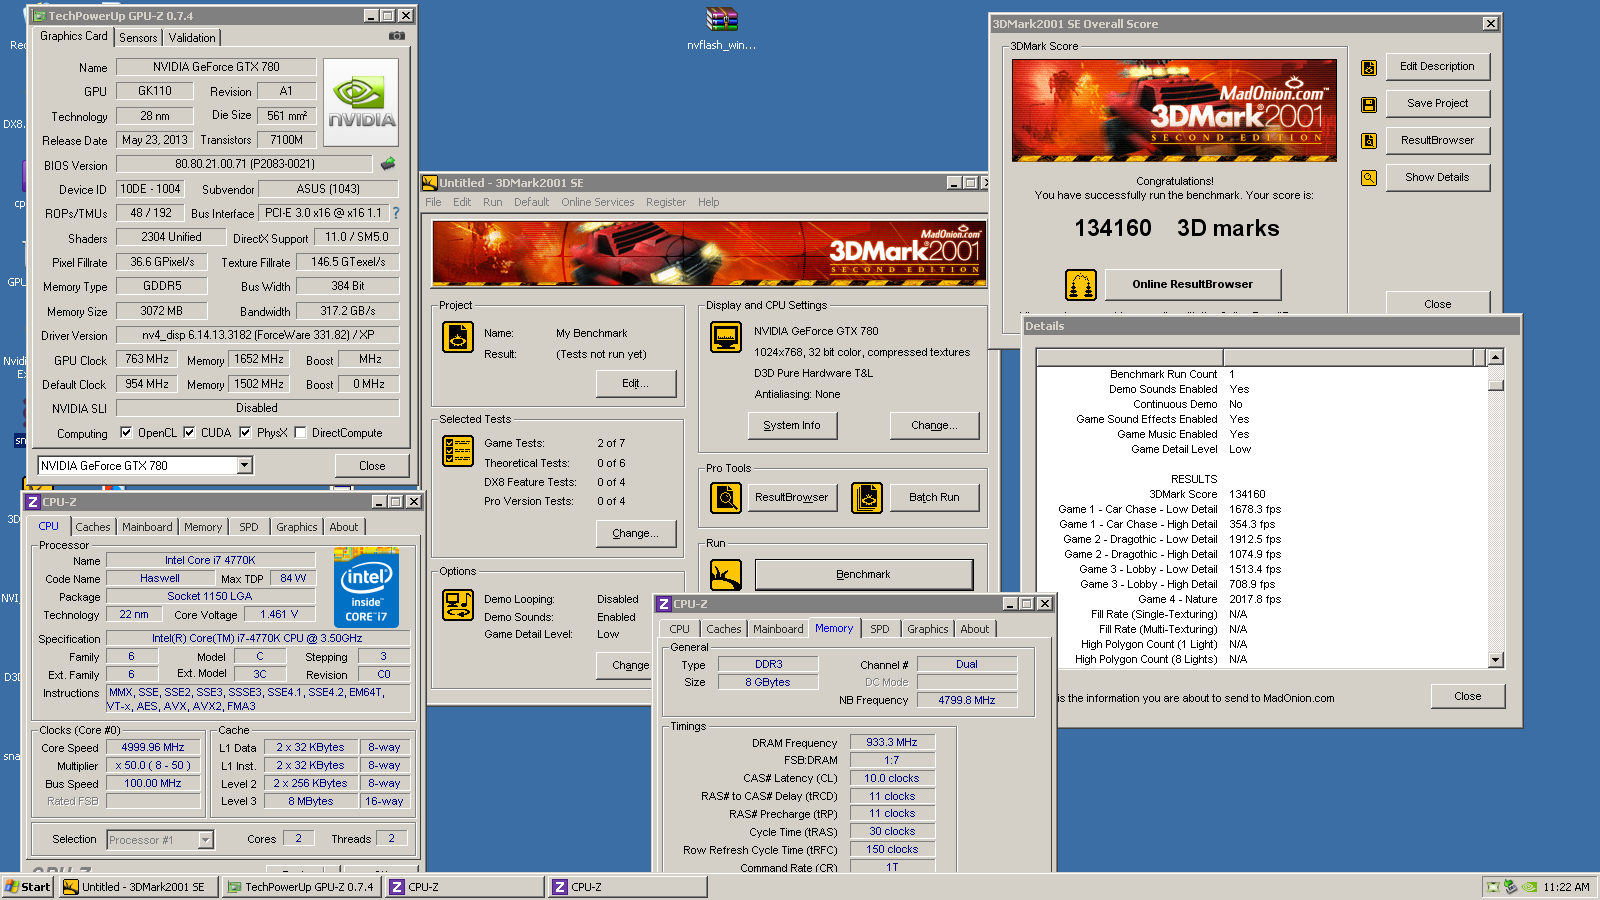Click the Run benchmark icon
This screenshot has height=900, width=1600.
726,575
